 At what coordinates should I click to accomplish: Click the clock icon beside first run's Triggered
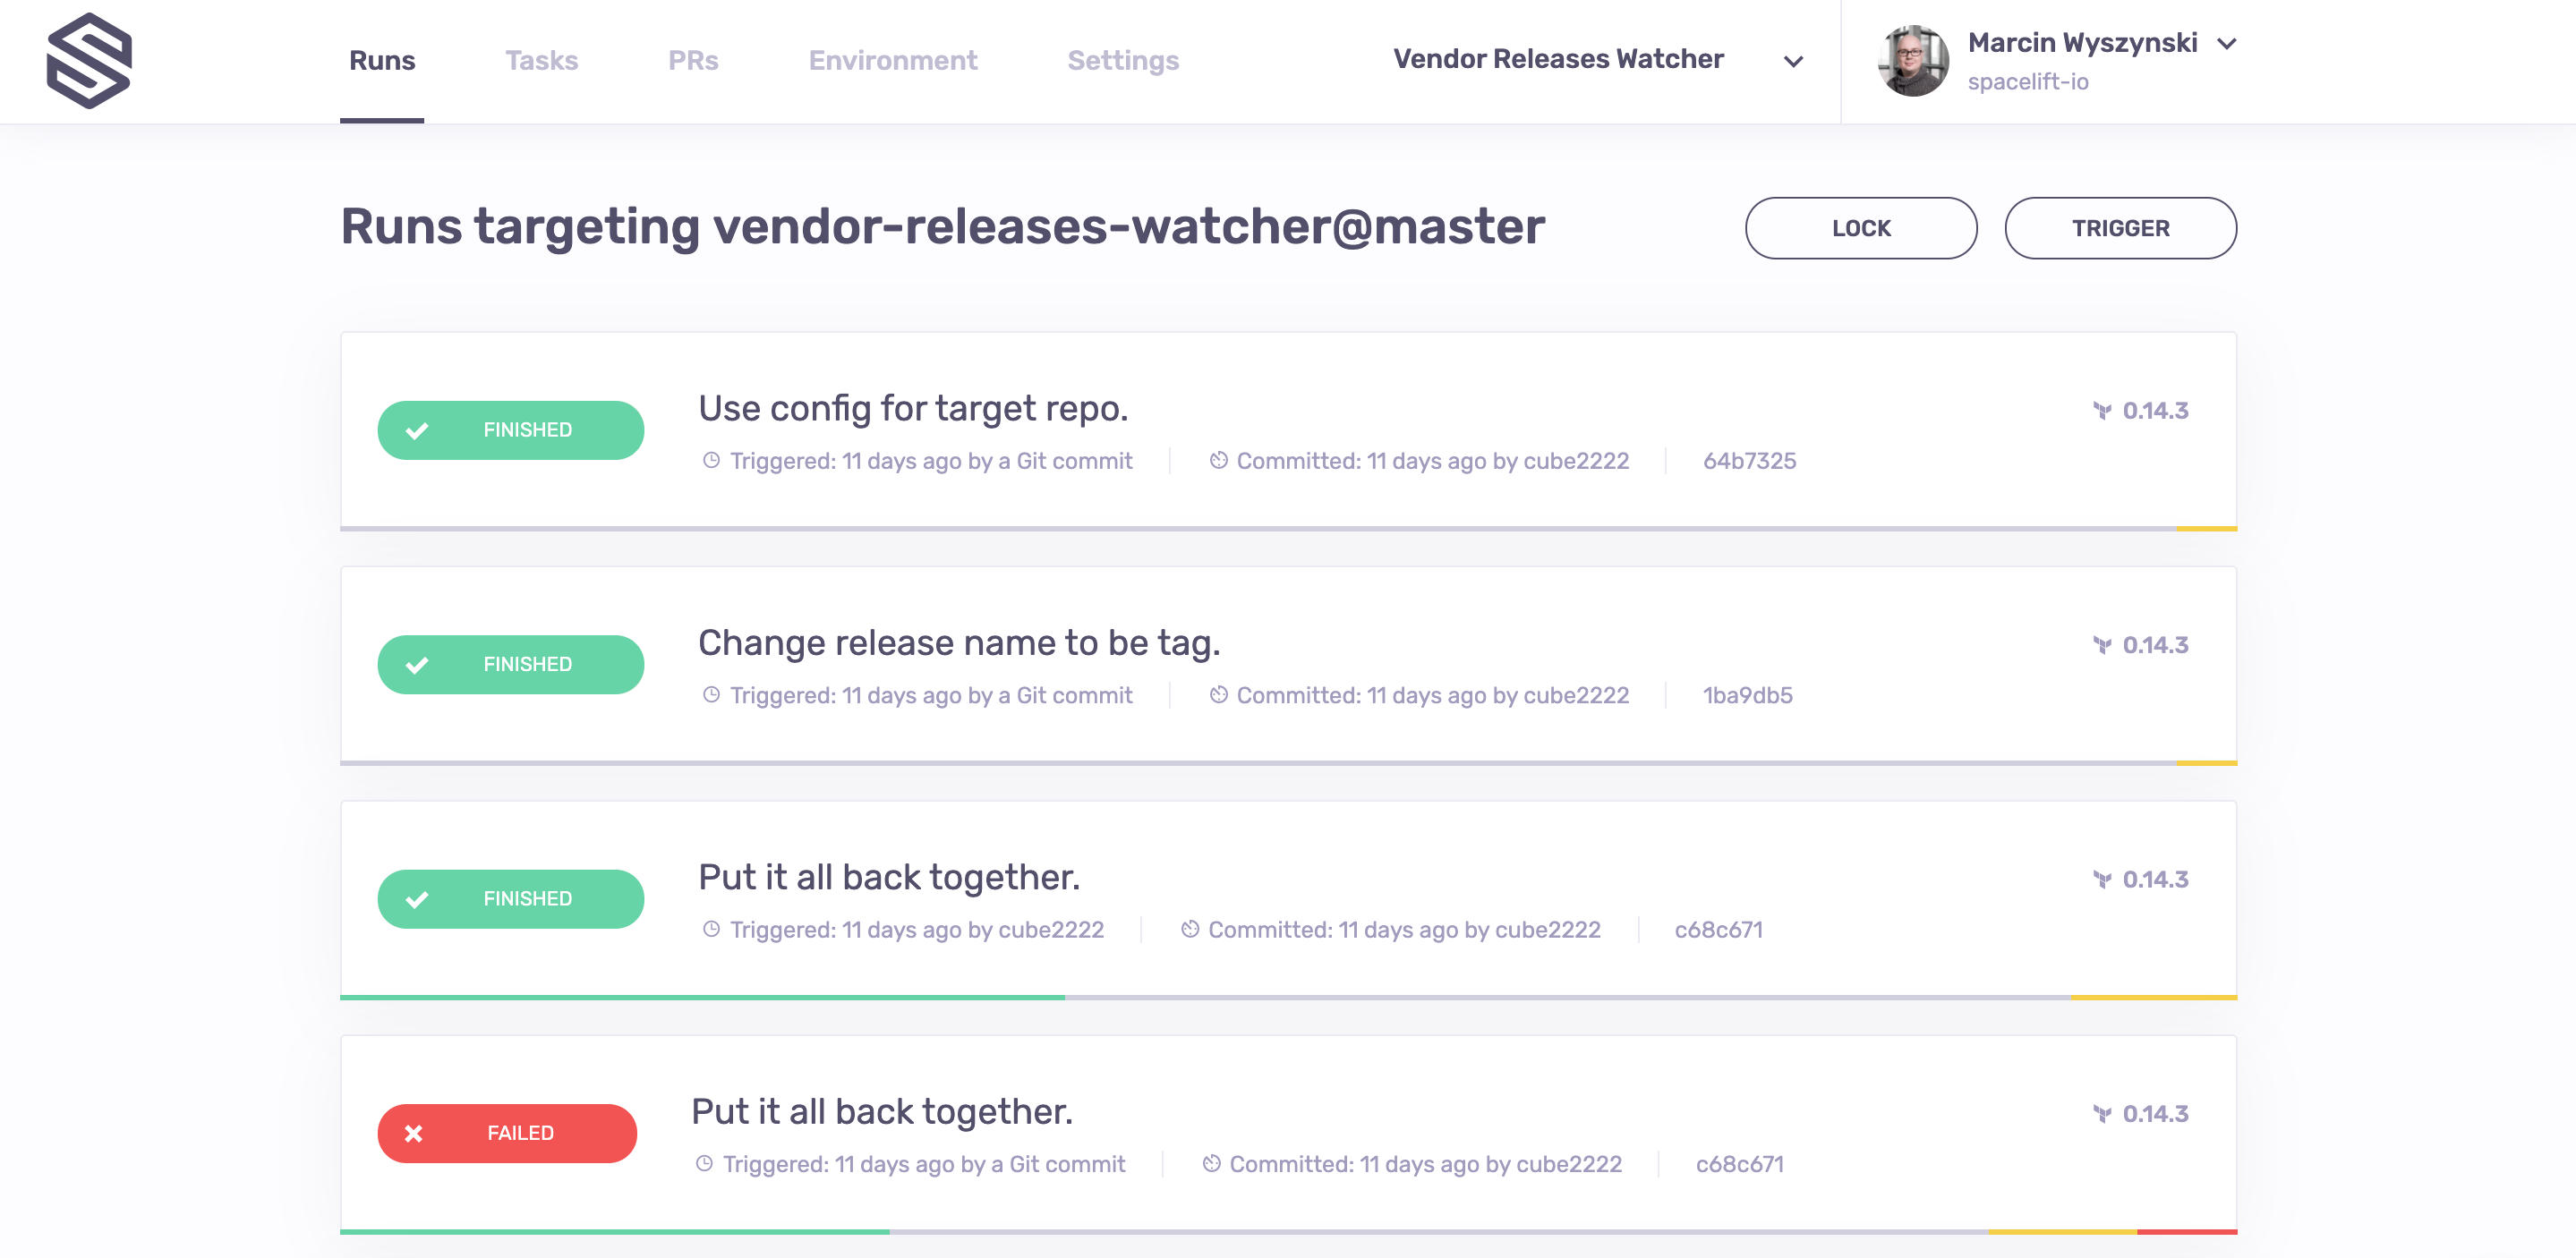point(711,461)
